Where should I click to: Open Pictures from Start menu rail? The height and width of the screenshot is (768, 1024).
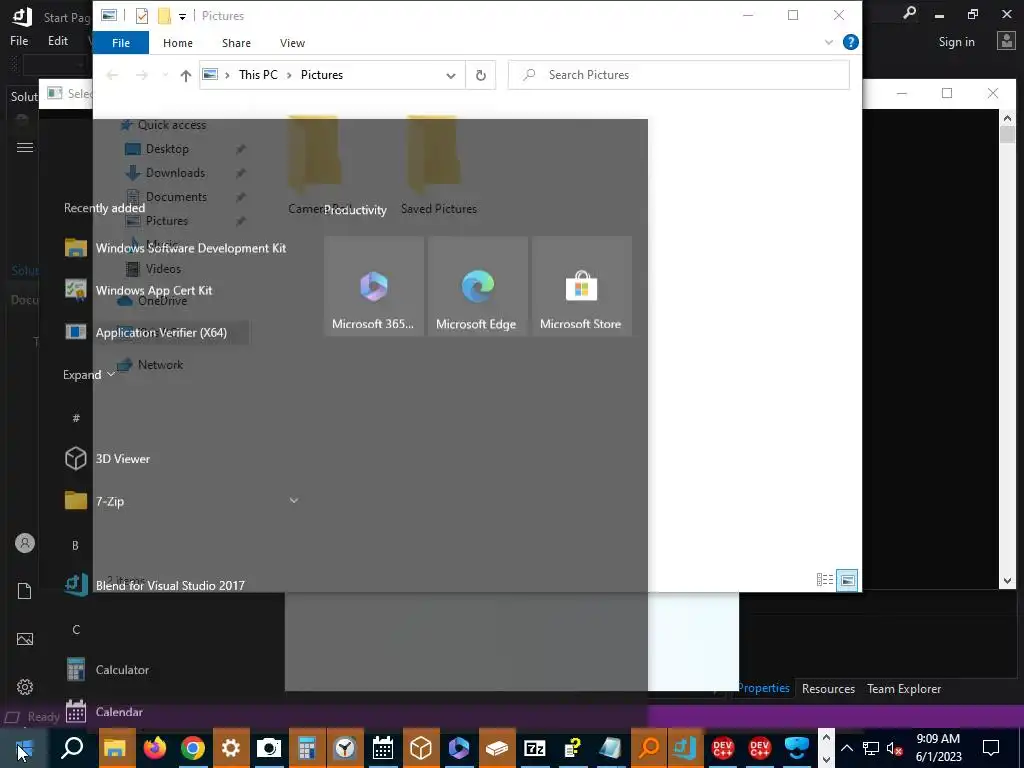pos(25,639)
